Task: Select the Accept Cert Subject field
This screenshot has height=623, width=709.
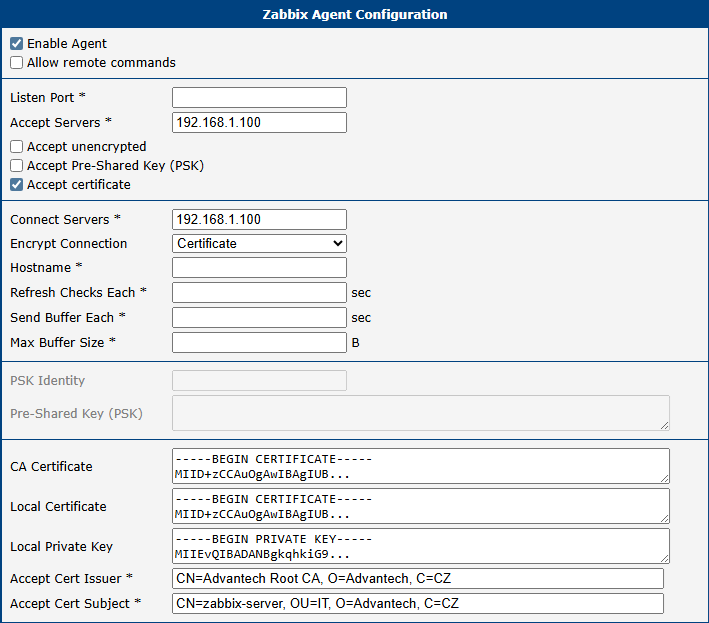Action: [x=418, y=604]
